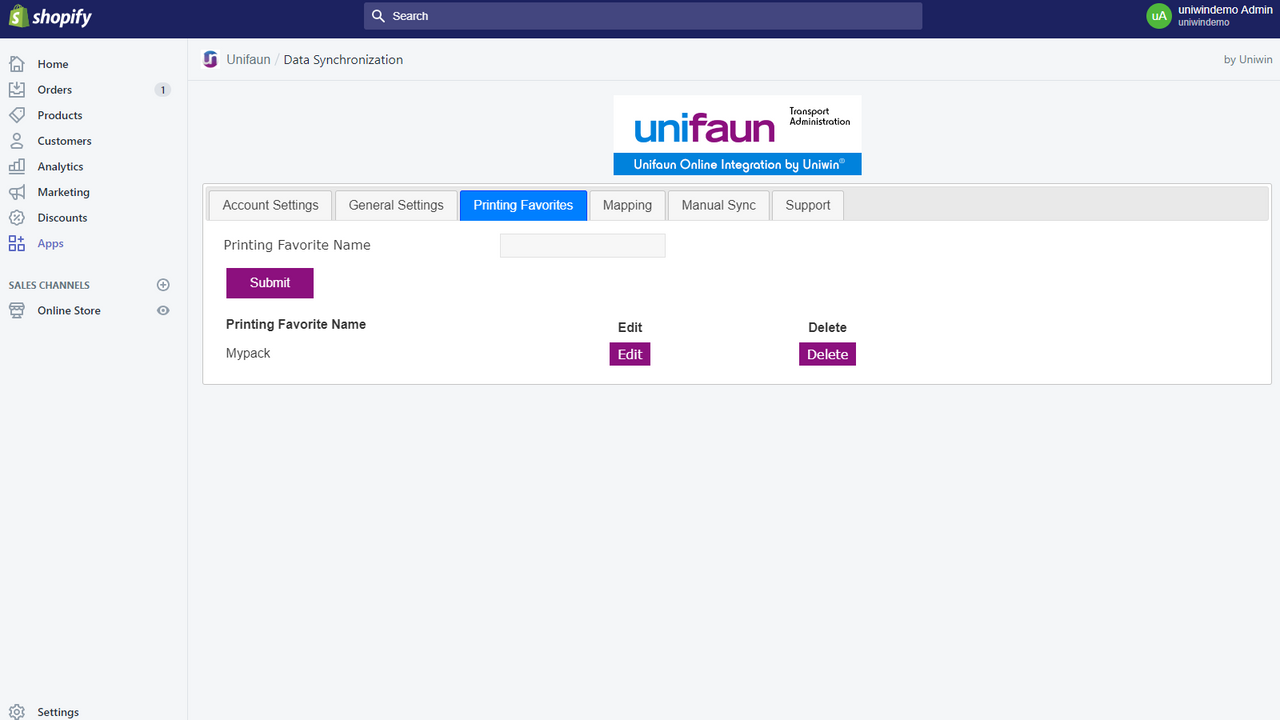1280x720 pixels.
Task: Open Settings at sidebar bottom
Action: [x=58, y=712]
